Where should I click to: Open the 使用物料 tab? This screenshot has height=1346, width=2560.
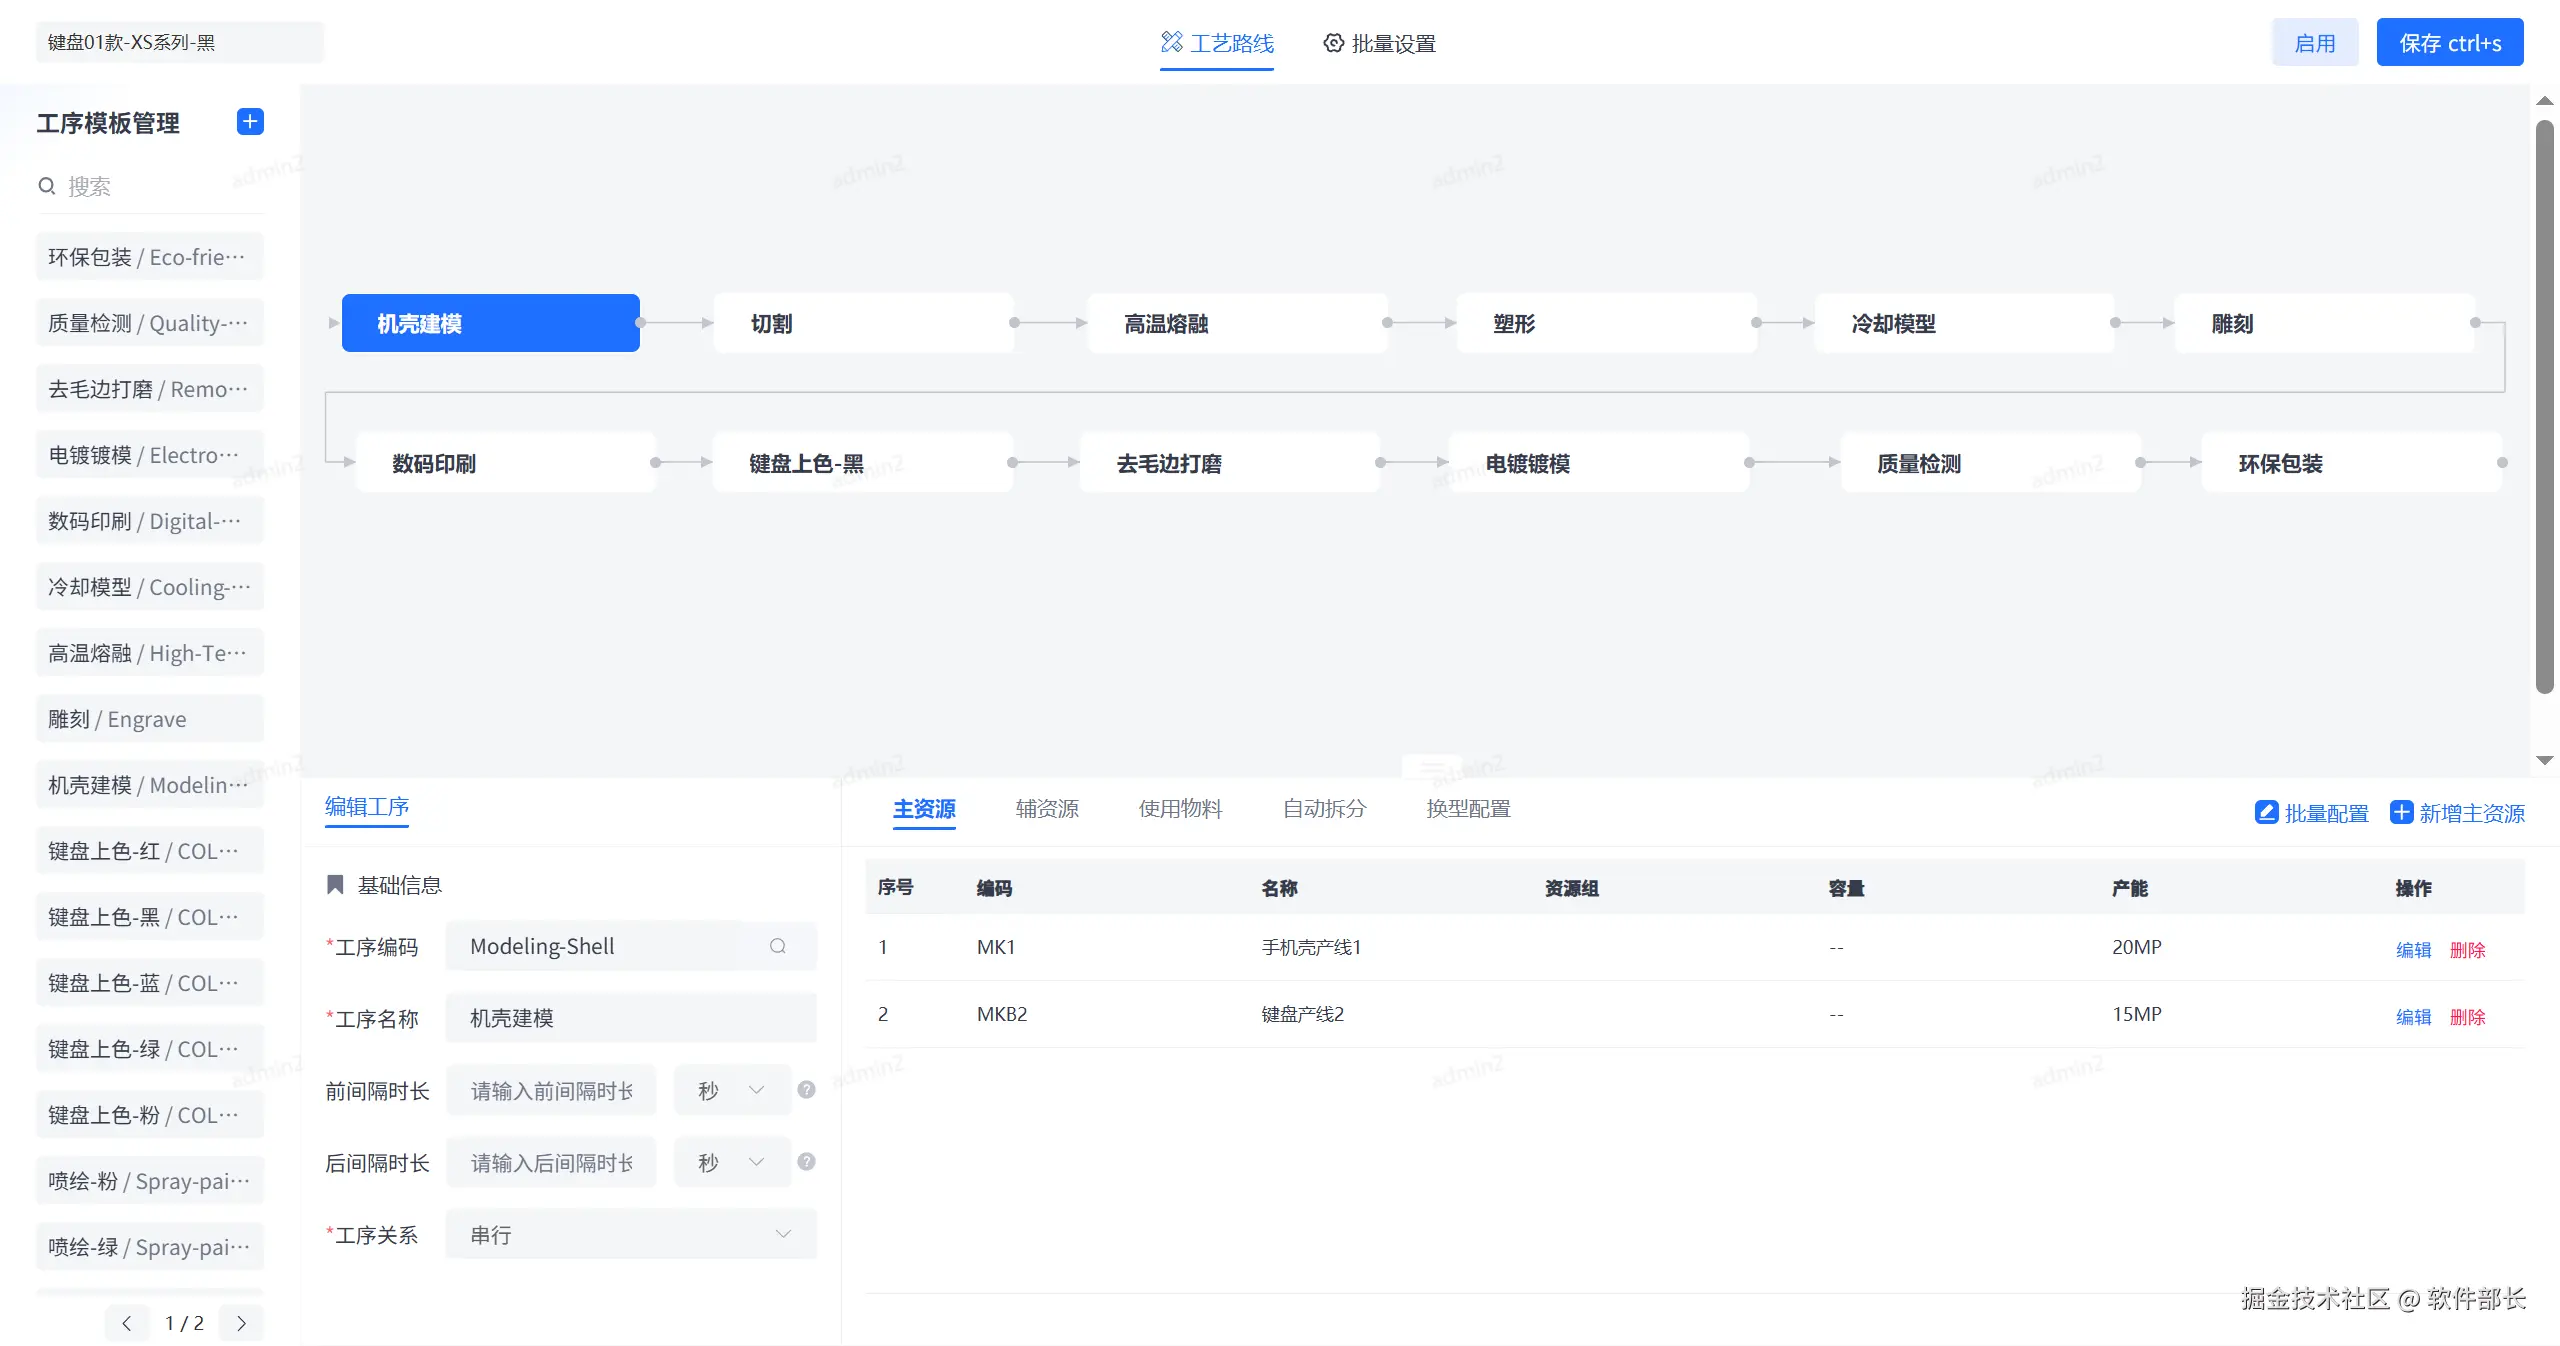tap(1180, 808)
